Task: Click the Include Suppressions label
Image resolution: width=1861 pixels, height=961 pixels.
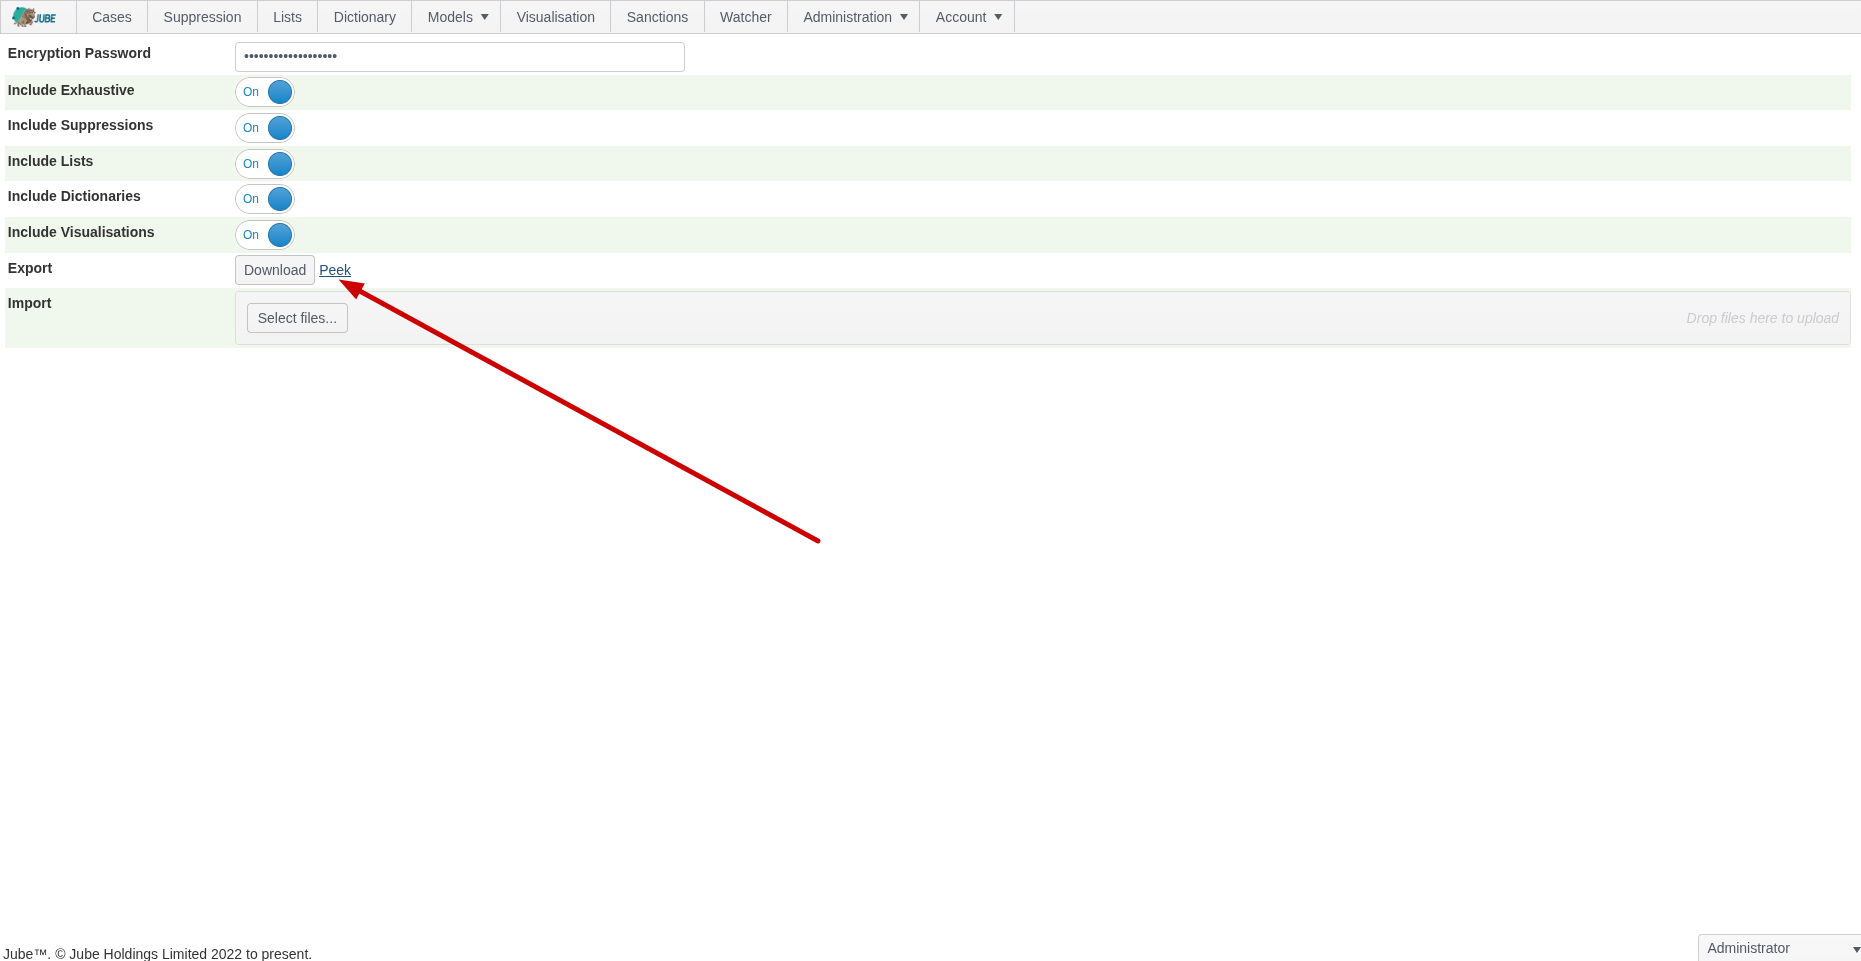Action: (x=80, y=125)
